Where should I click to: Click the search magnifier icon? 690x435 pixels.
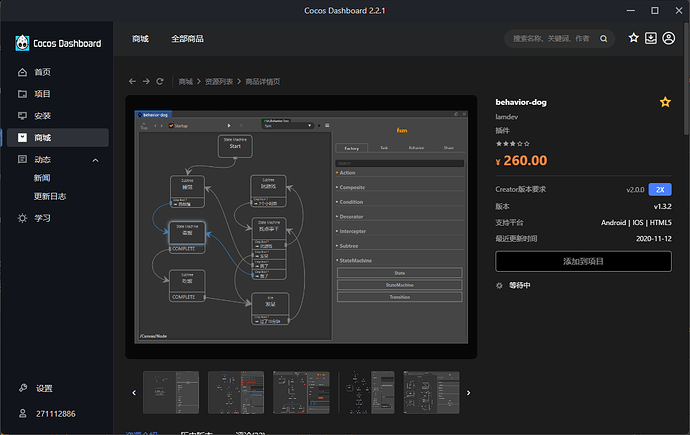[604, 39]
